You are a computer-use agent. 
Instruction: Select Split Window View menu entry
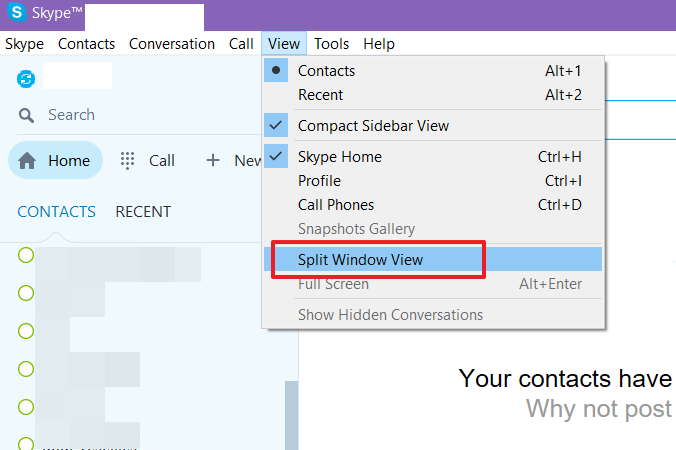[433, 259]
